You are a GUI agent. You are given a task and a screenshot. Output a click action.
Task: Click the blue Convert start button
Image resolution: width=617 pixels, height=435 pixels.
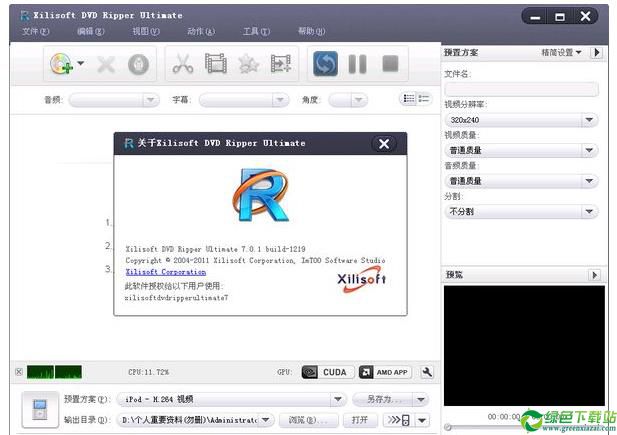pyautogui.click(x=325, y=64)
